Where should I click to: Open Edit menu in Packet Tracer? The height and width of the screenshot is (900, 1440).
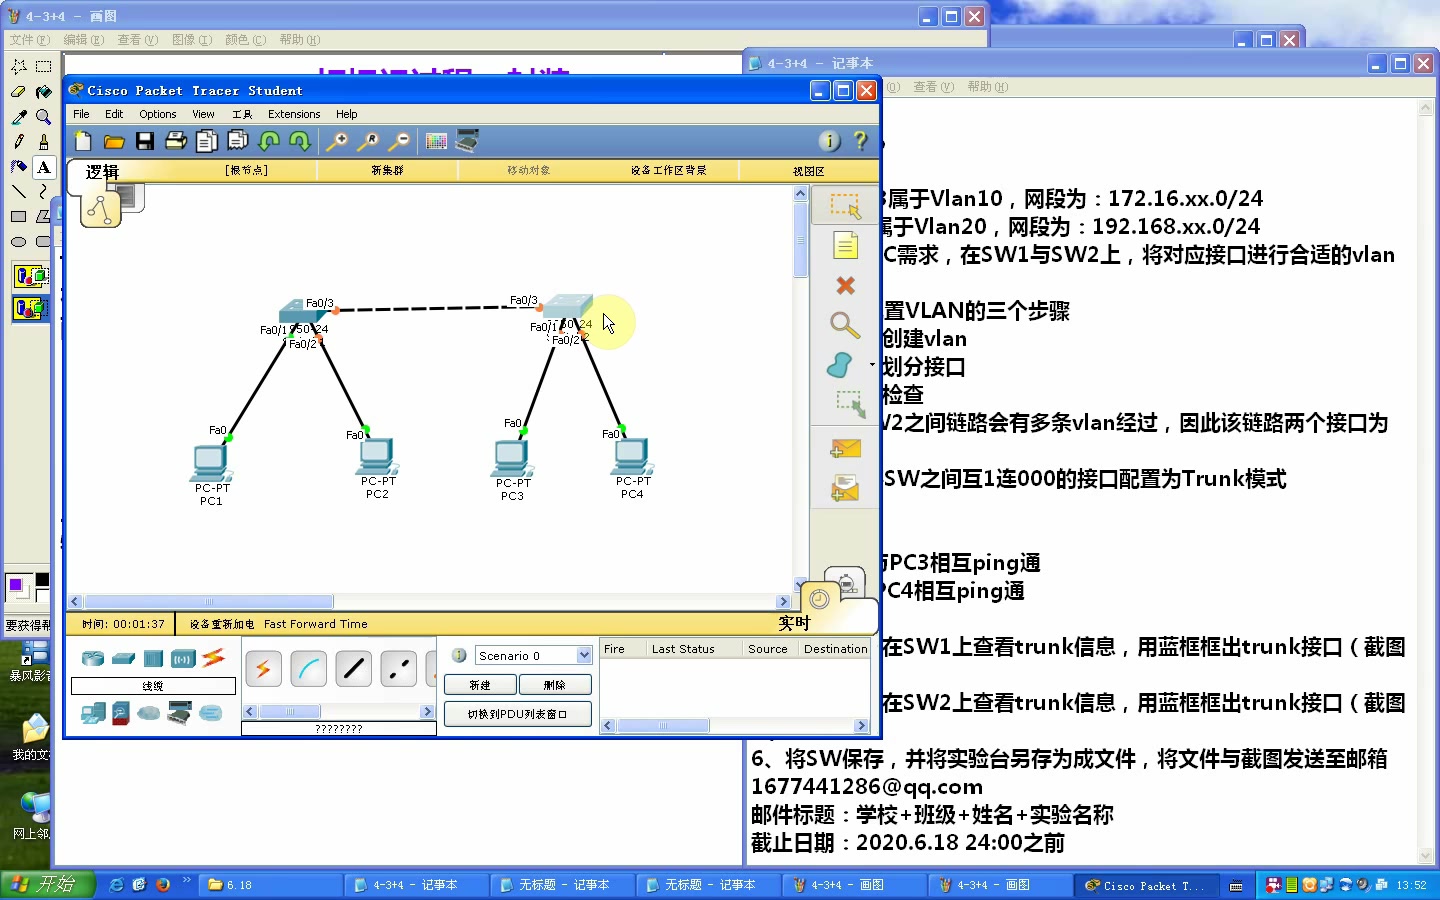point(114,114)
